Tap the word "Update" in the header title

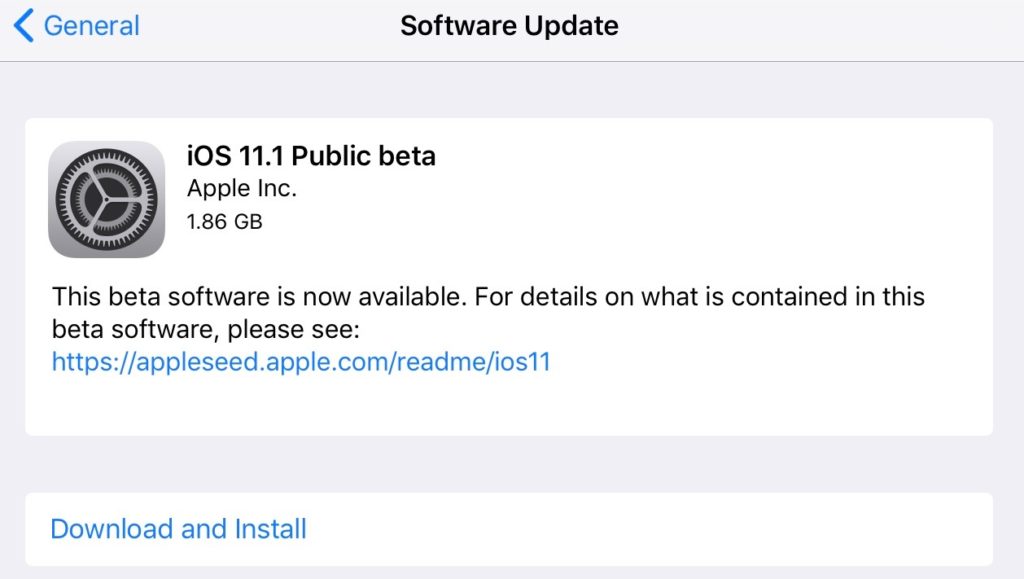[574, 26]
